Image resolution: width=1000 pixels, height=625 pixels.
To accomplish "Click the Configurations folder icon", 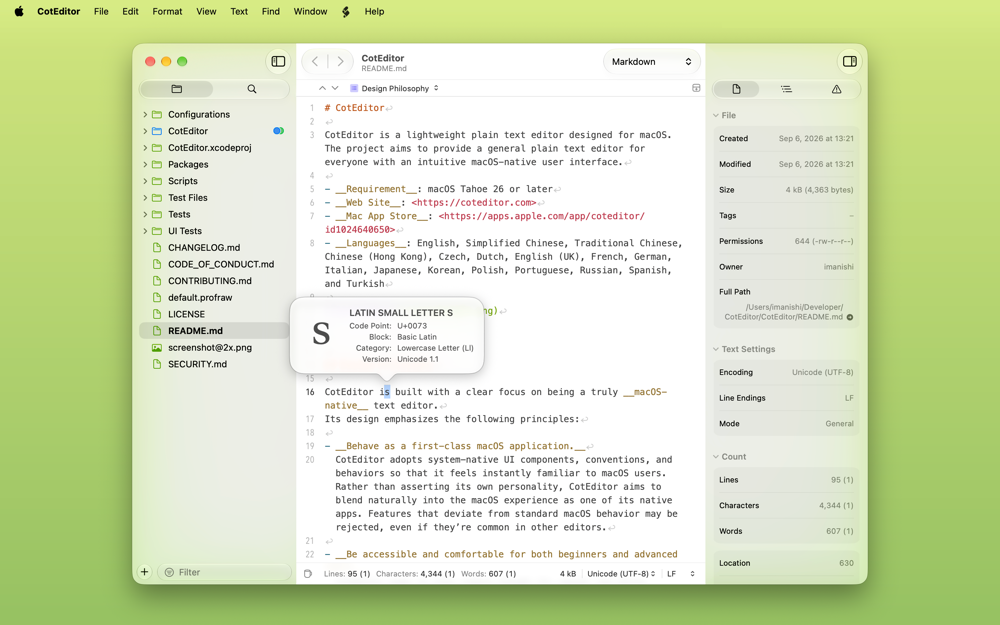I will pos(157,114).
